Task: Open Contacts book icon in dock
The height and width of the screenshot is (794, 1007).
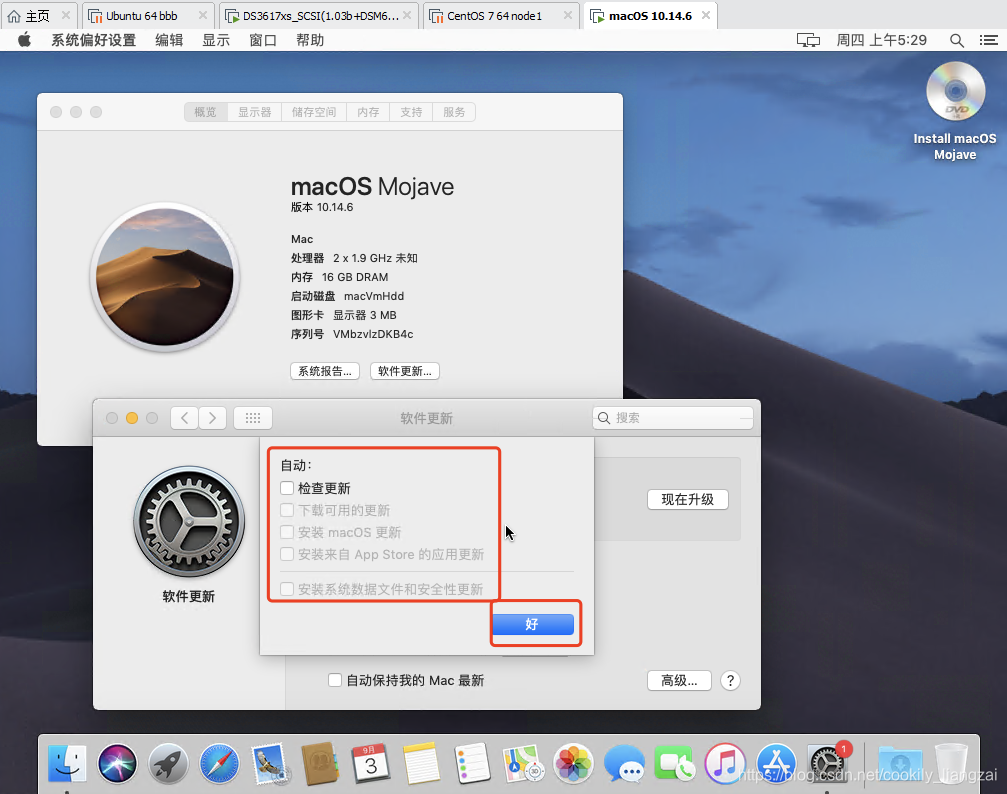Action: (320, 763)
